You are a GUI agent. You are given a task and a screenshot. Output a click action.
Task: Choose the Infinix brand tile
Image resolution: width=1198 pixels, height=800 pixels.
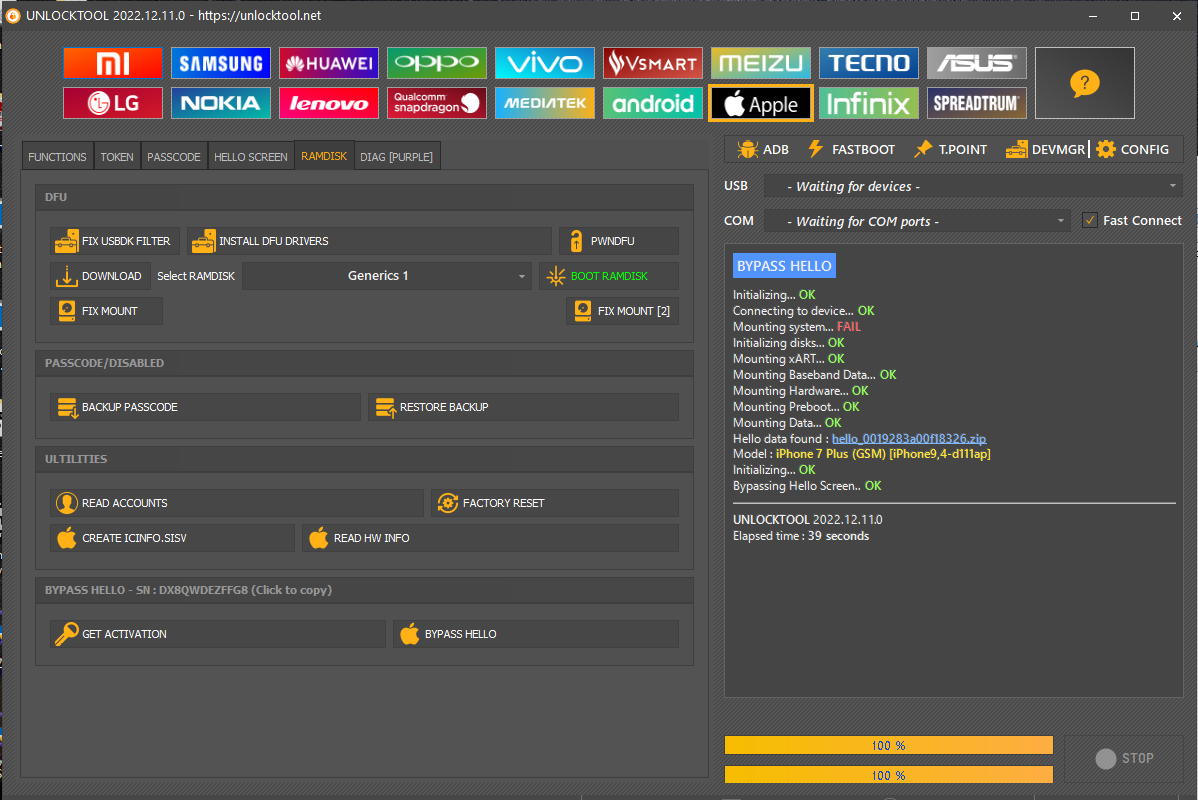(x=869, y=103)
